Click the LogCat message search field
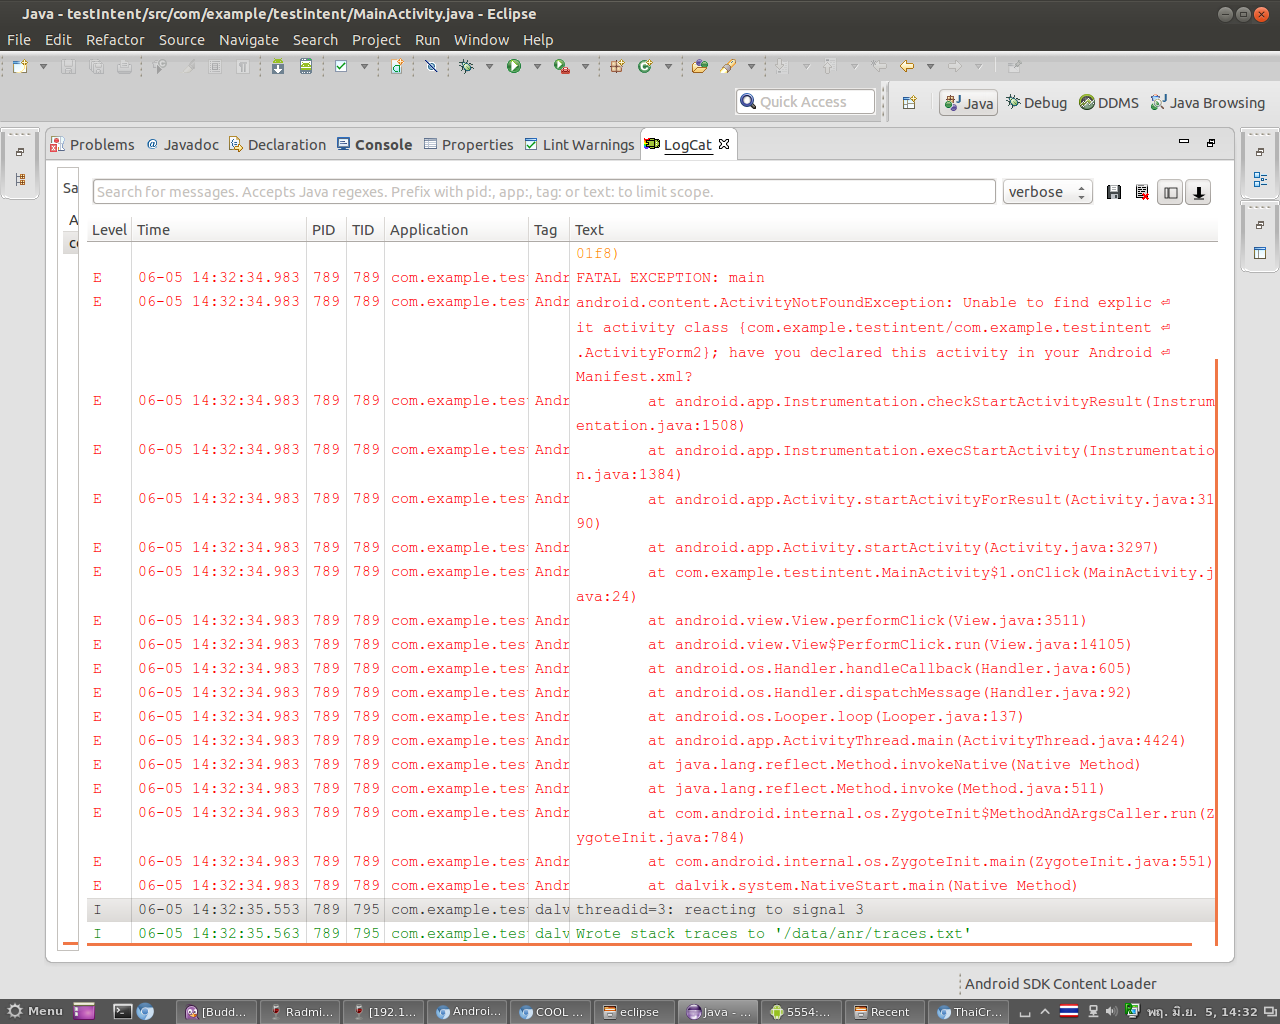This screenshot has height=1024, width=1280. point(544,192)
